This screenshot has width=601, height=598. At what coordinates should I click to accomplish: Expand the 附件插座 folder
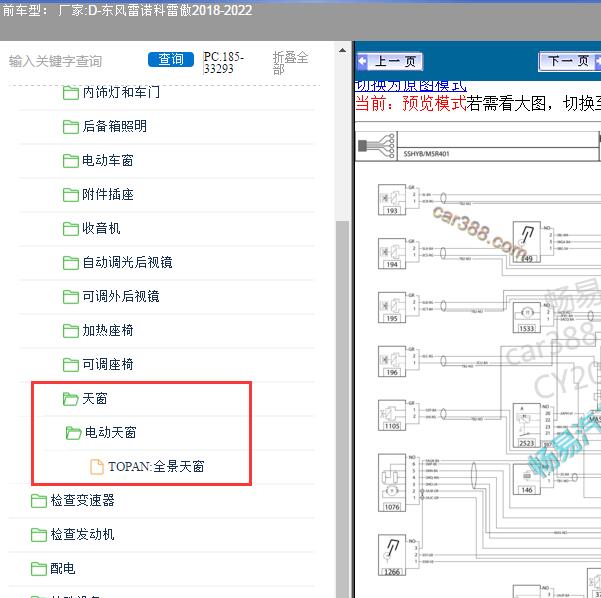click(x=107, y=195)
